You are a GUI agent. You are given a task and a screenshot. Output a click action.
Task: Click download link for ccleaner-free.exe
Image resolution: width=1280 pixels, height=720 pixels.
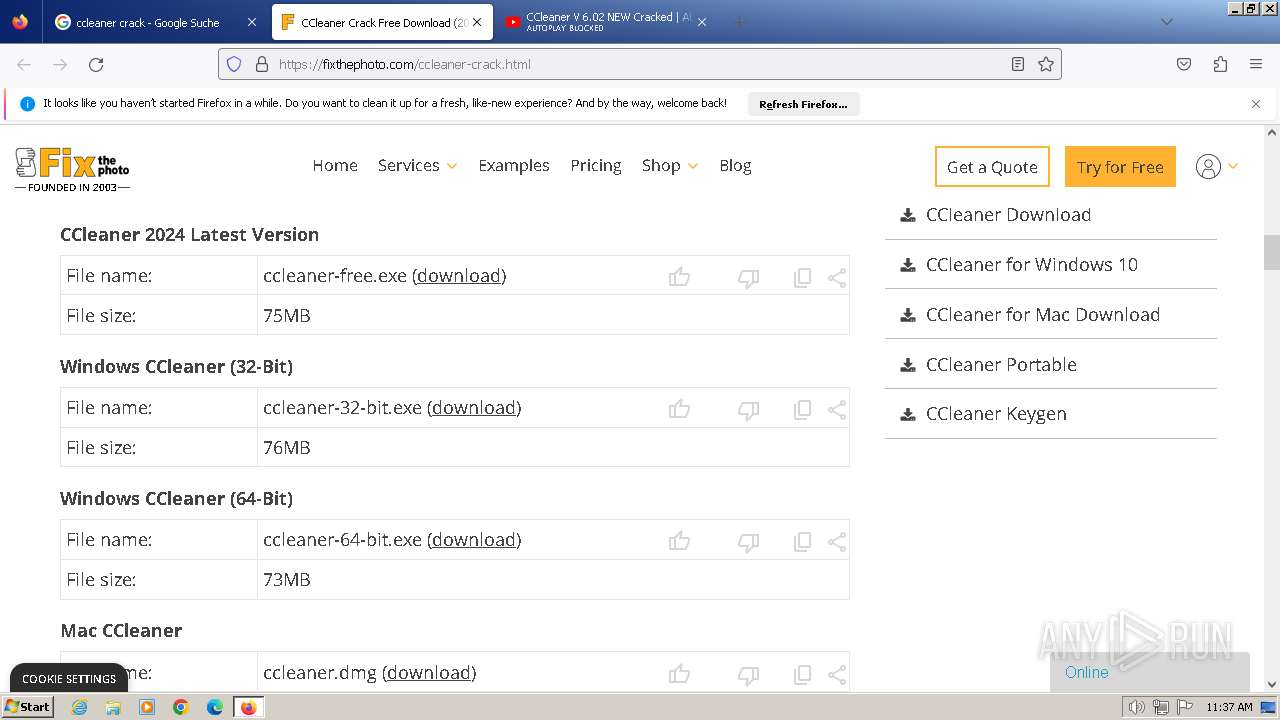(459, 276)
